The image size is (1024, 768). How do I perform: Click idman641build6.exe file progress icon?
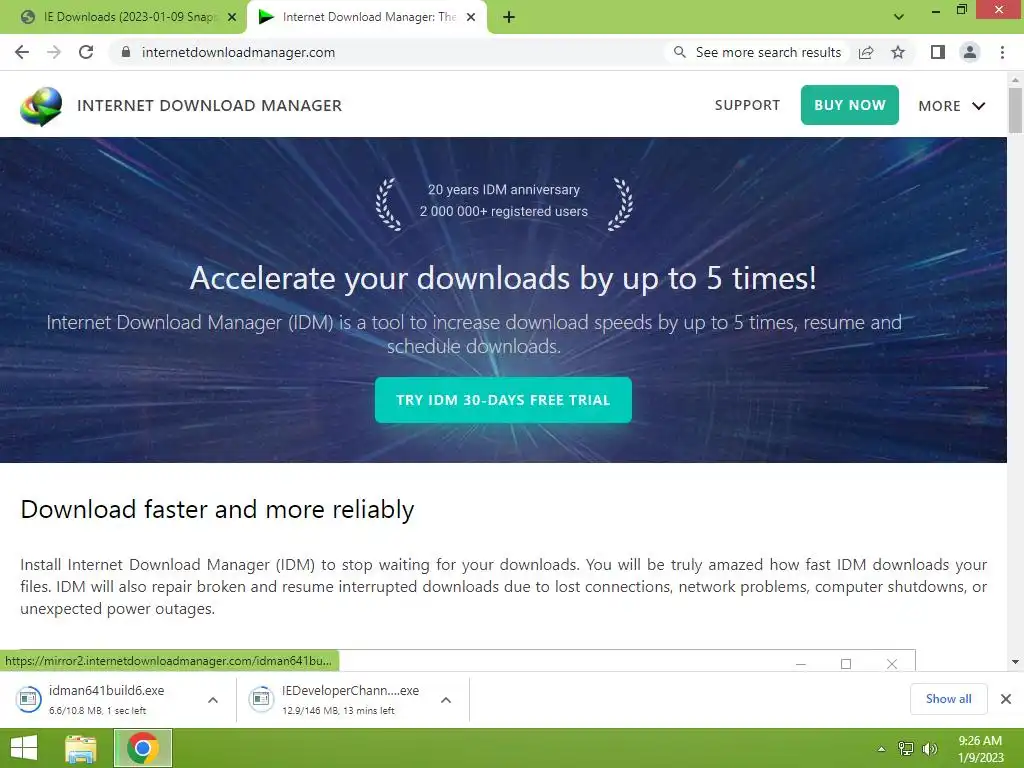point(28,699)
